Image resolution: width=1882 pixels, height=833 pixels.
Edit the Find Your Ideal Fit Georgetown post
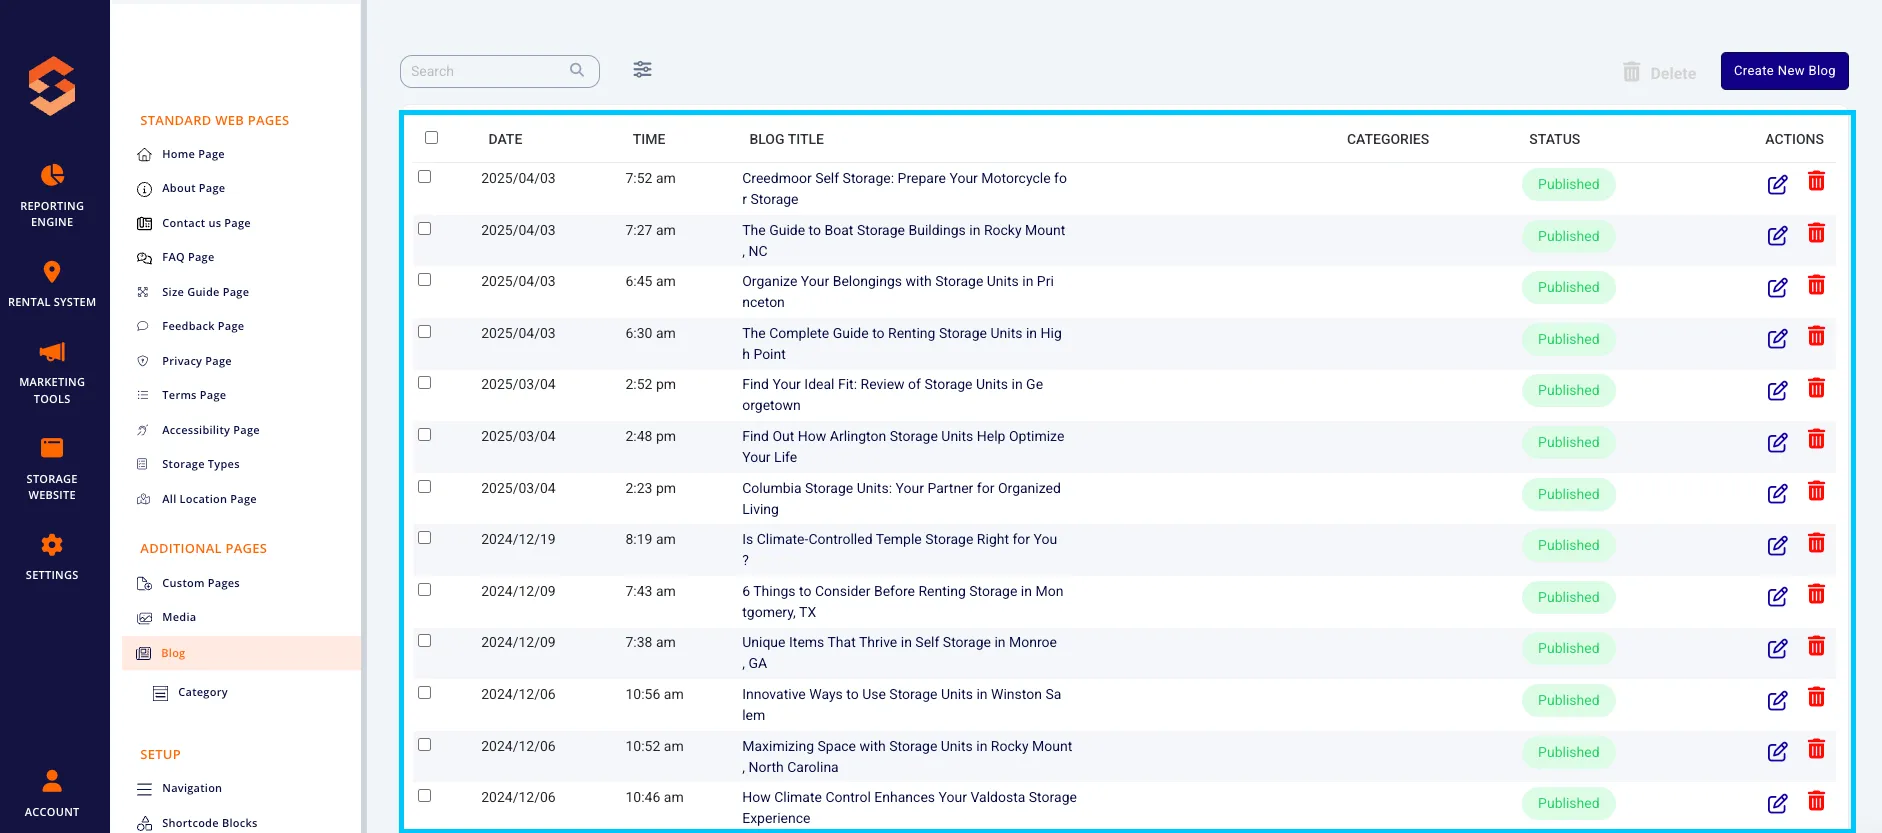pos(1777,391)
